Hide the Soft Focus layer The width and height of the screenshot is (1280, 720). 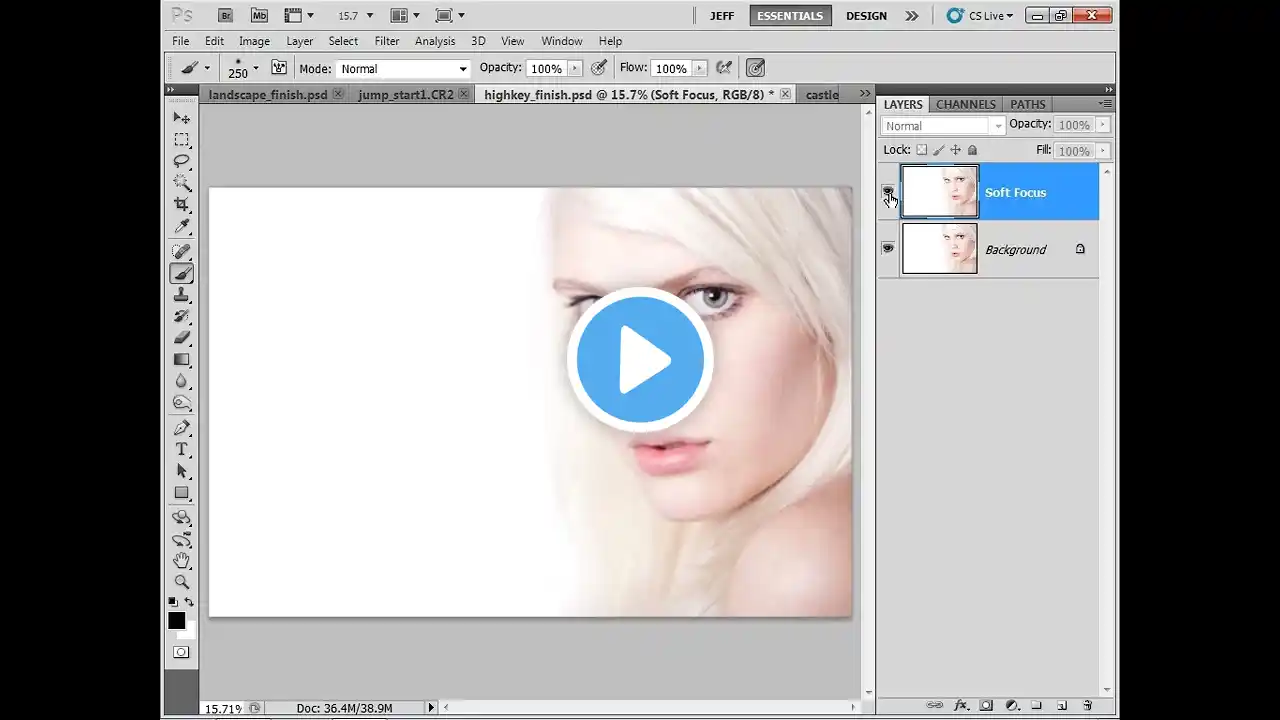click(888, 192)
